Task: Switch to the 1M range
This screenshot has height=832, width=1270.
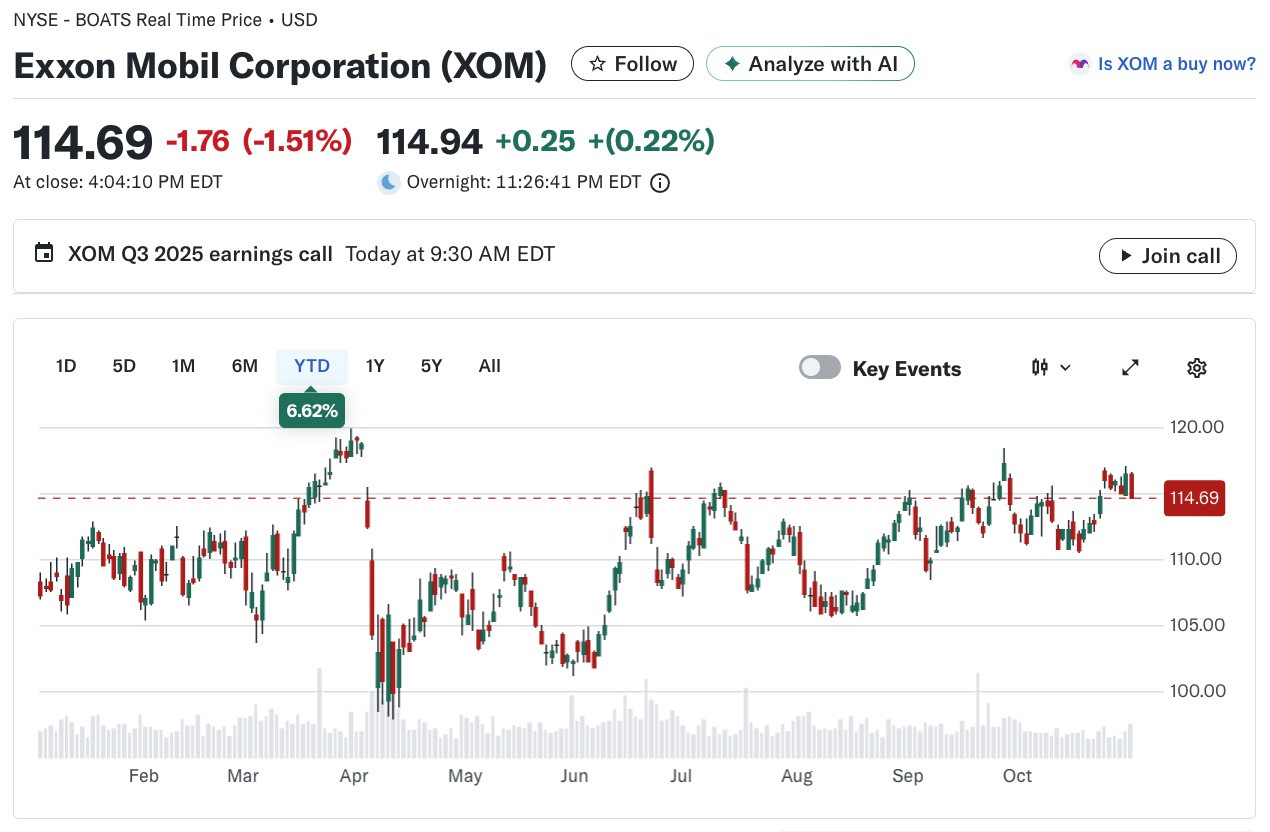Action: click(x=183, y=366)
